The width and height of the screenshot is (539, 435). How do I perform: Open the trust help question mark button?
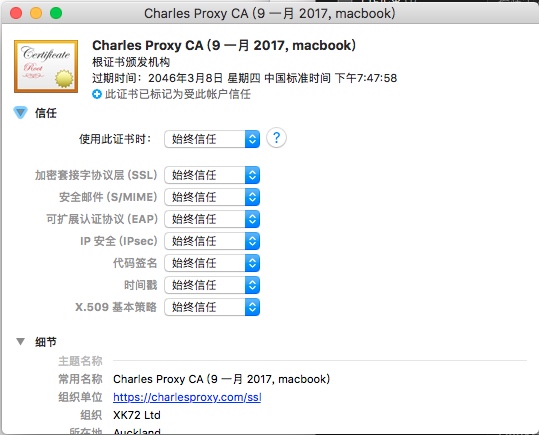point(276,138)
